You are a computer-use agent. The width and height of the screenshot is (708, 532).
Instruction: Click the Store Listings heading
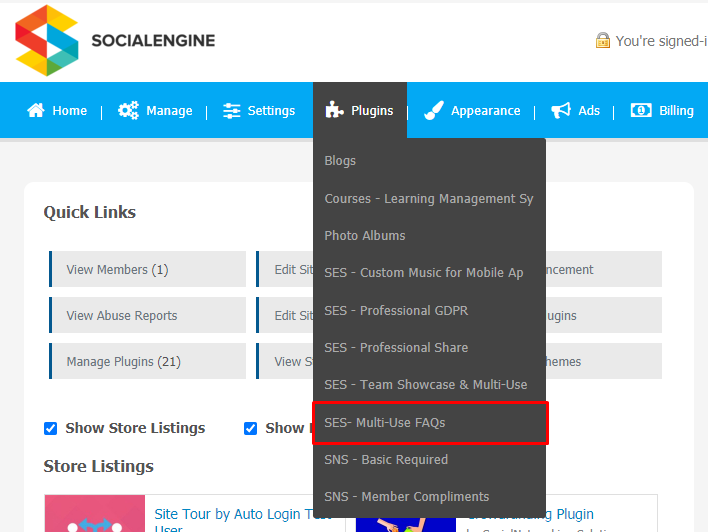coord(98,466)
